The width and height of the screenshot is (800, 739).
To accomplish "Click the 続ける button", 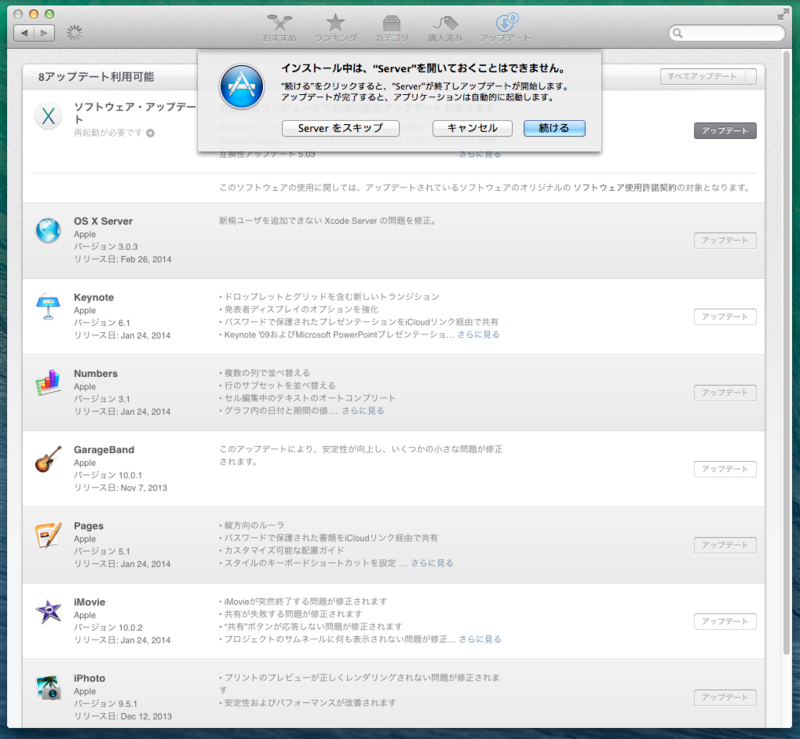I will [x=554, y=128].
